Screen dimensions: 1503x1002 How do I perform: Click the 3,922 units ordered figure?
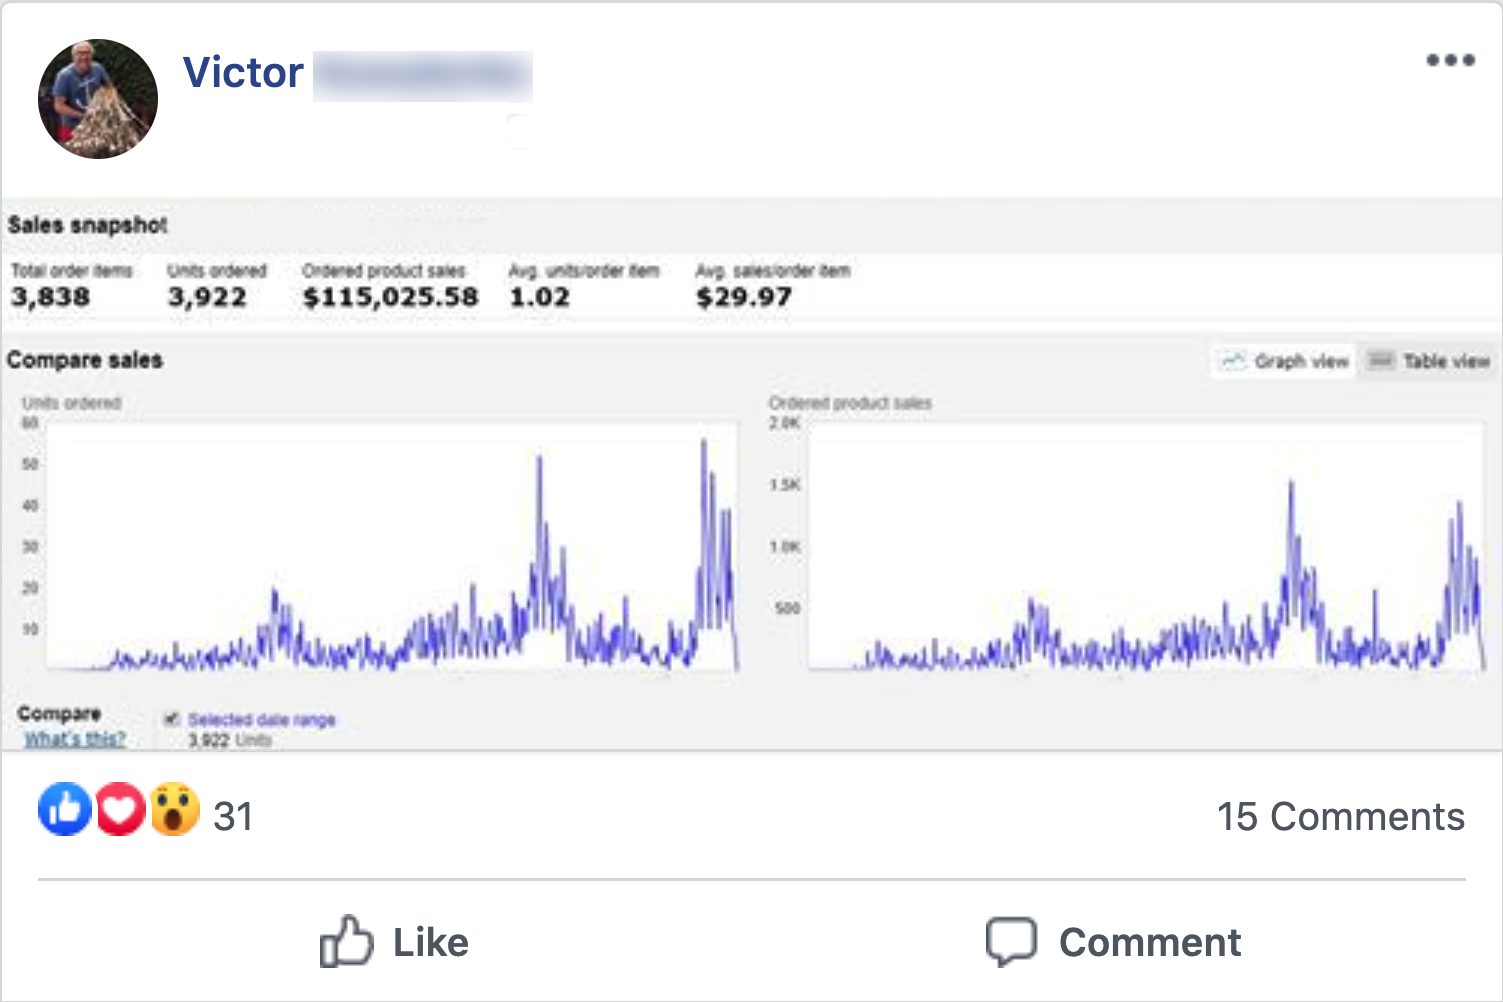[x=207, y=297]
